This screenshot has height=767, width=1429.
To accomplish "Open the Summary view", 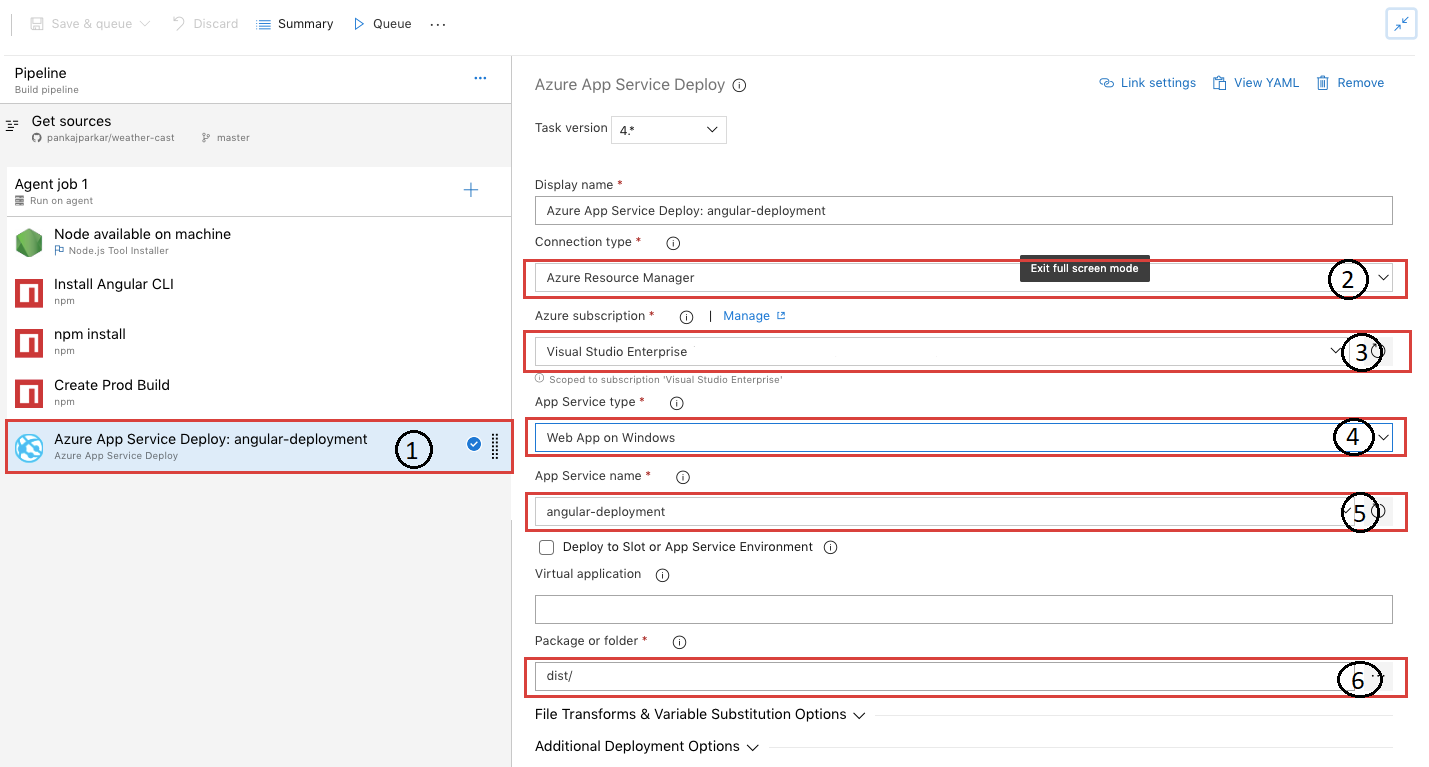I will point(295,23).
